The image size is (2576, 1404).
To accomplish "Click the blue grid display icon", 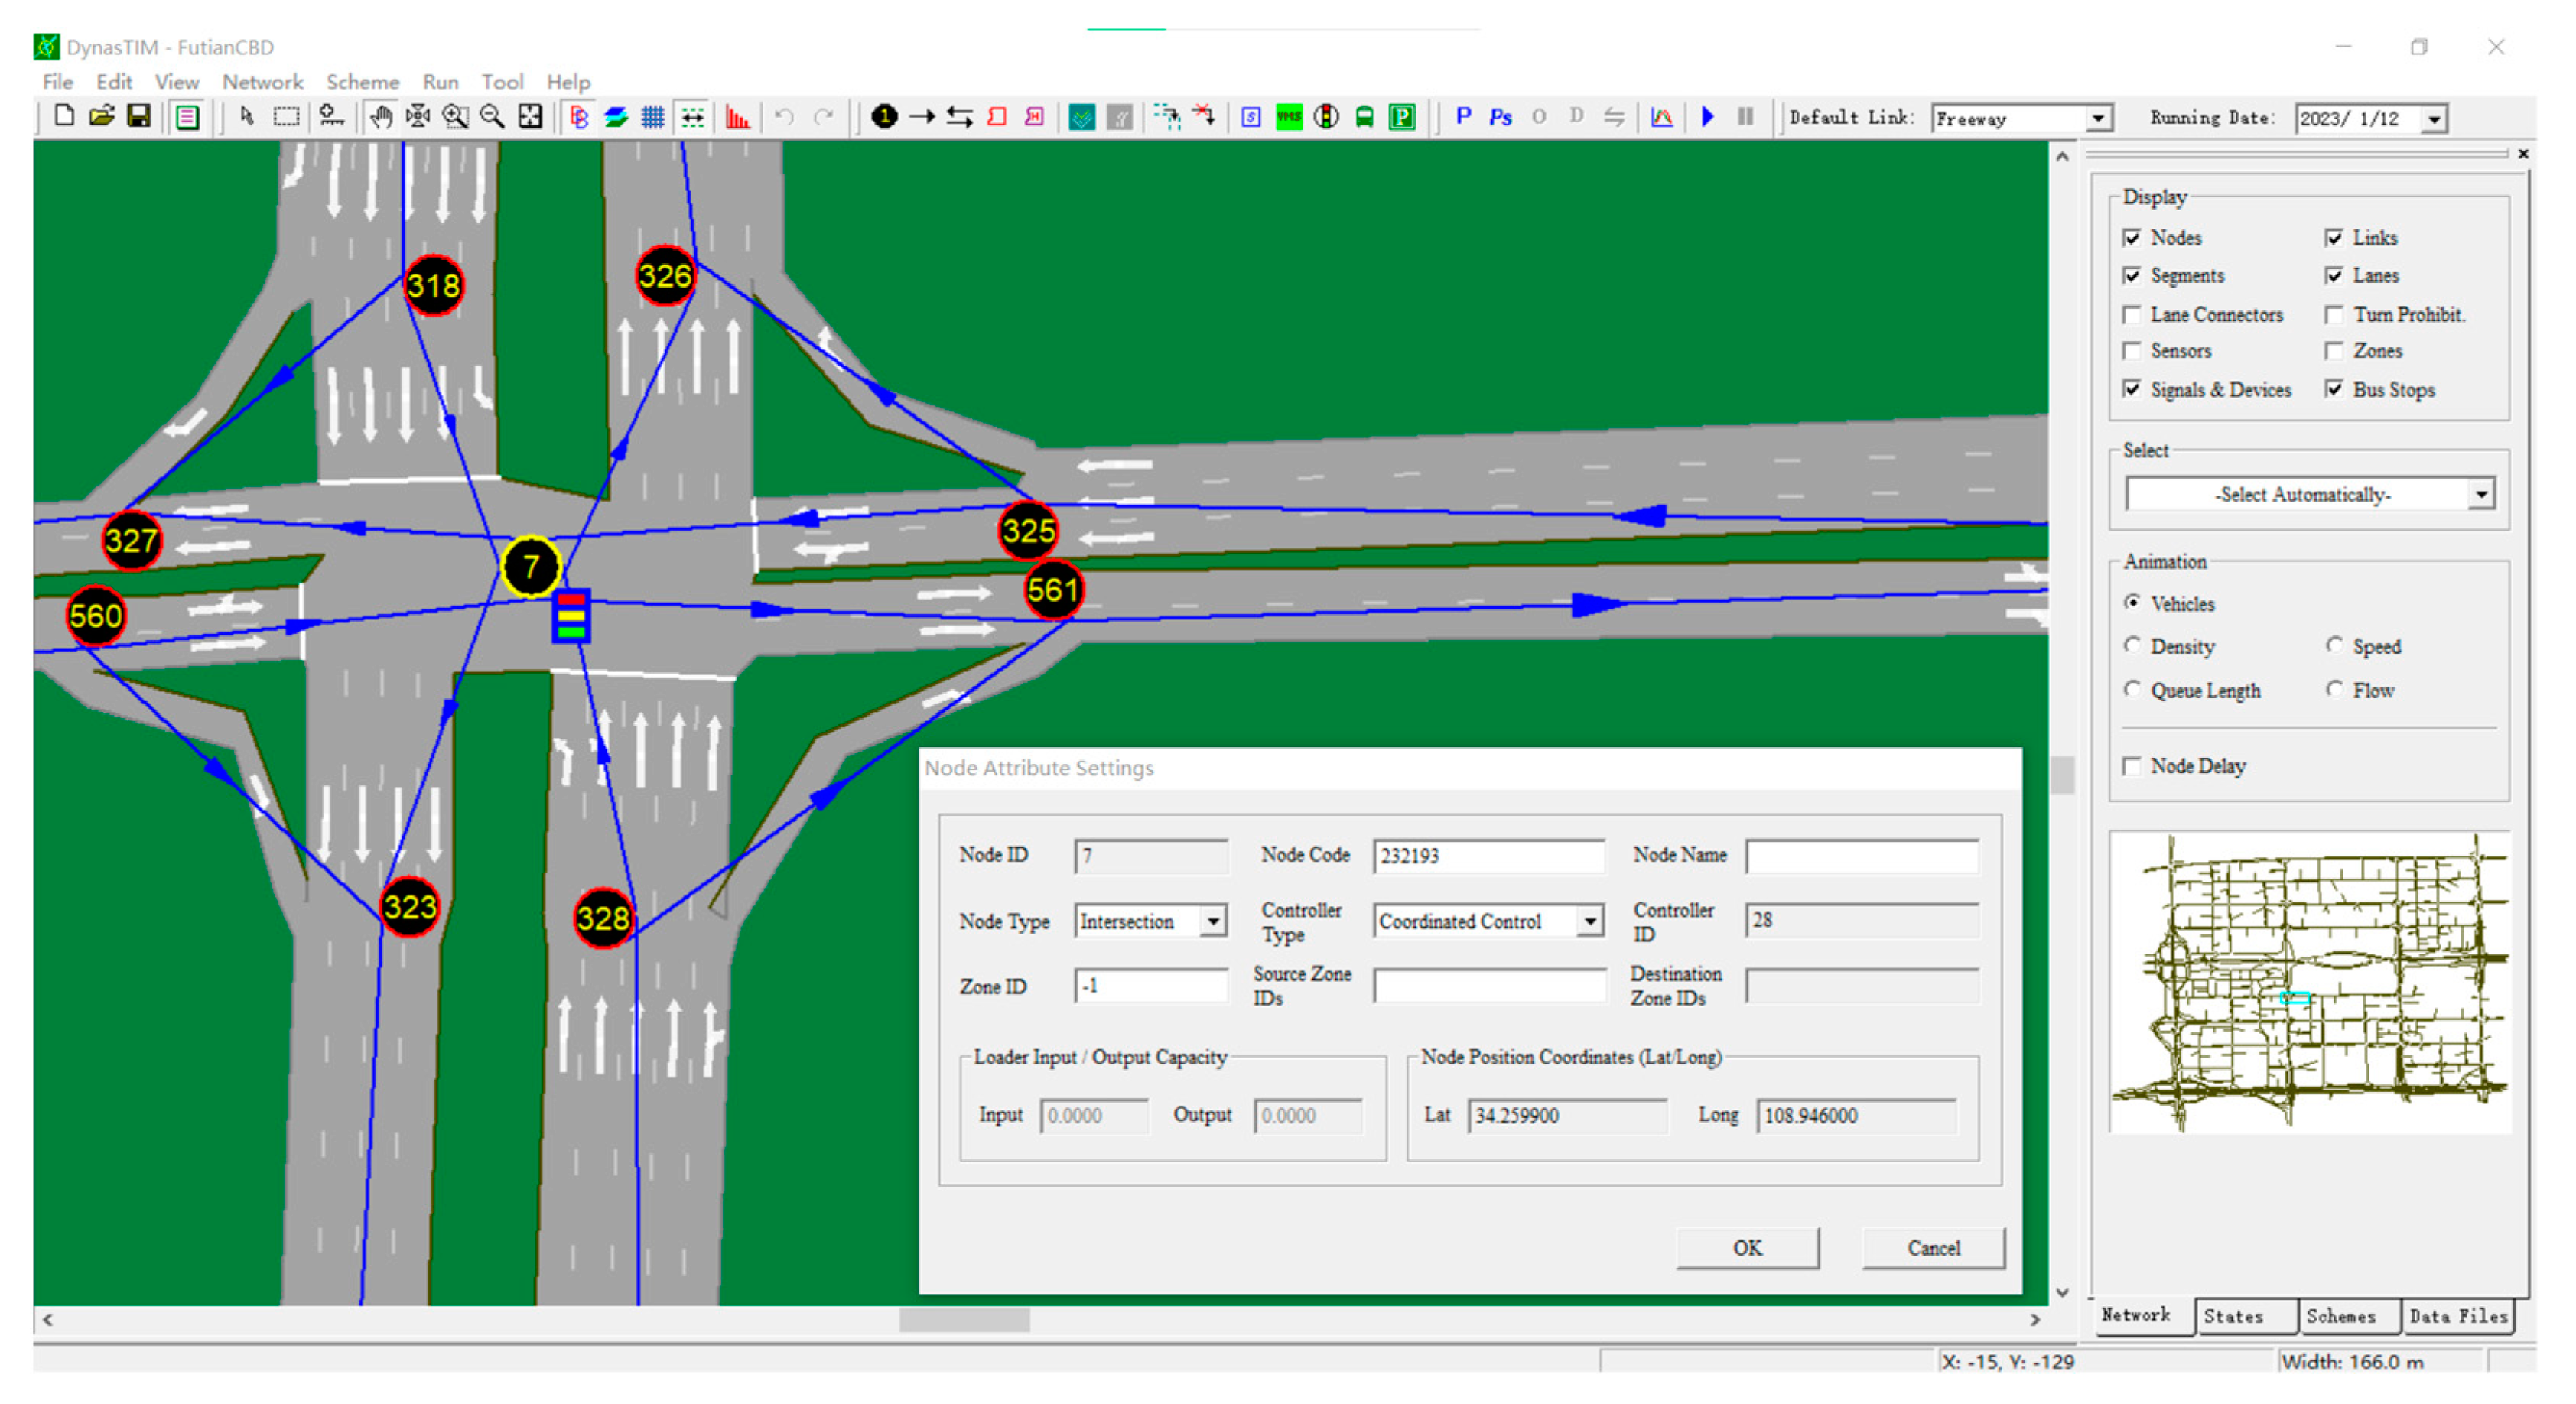I will 653,118.
